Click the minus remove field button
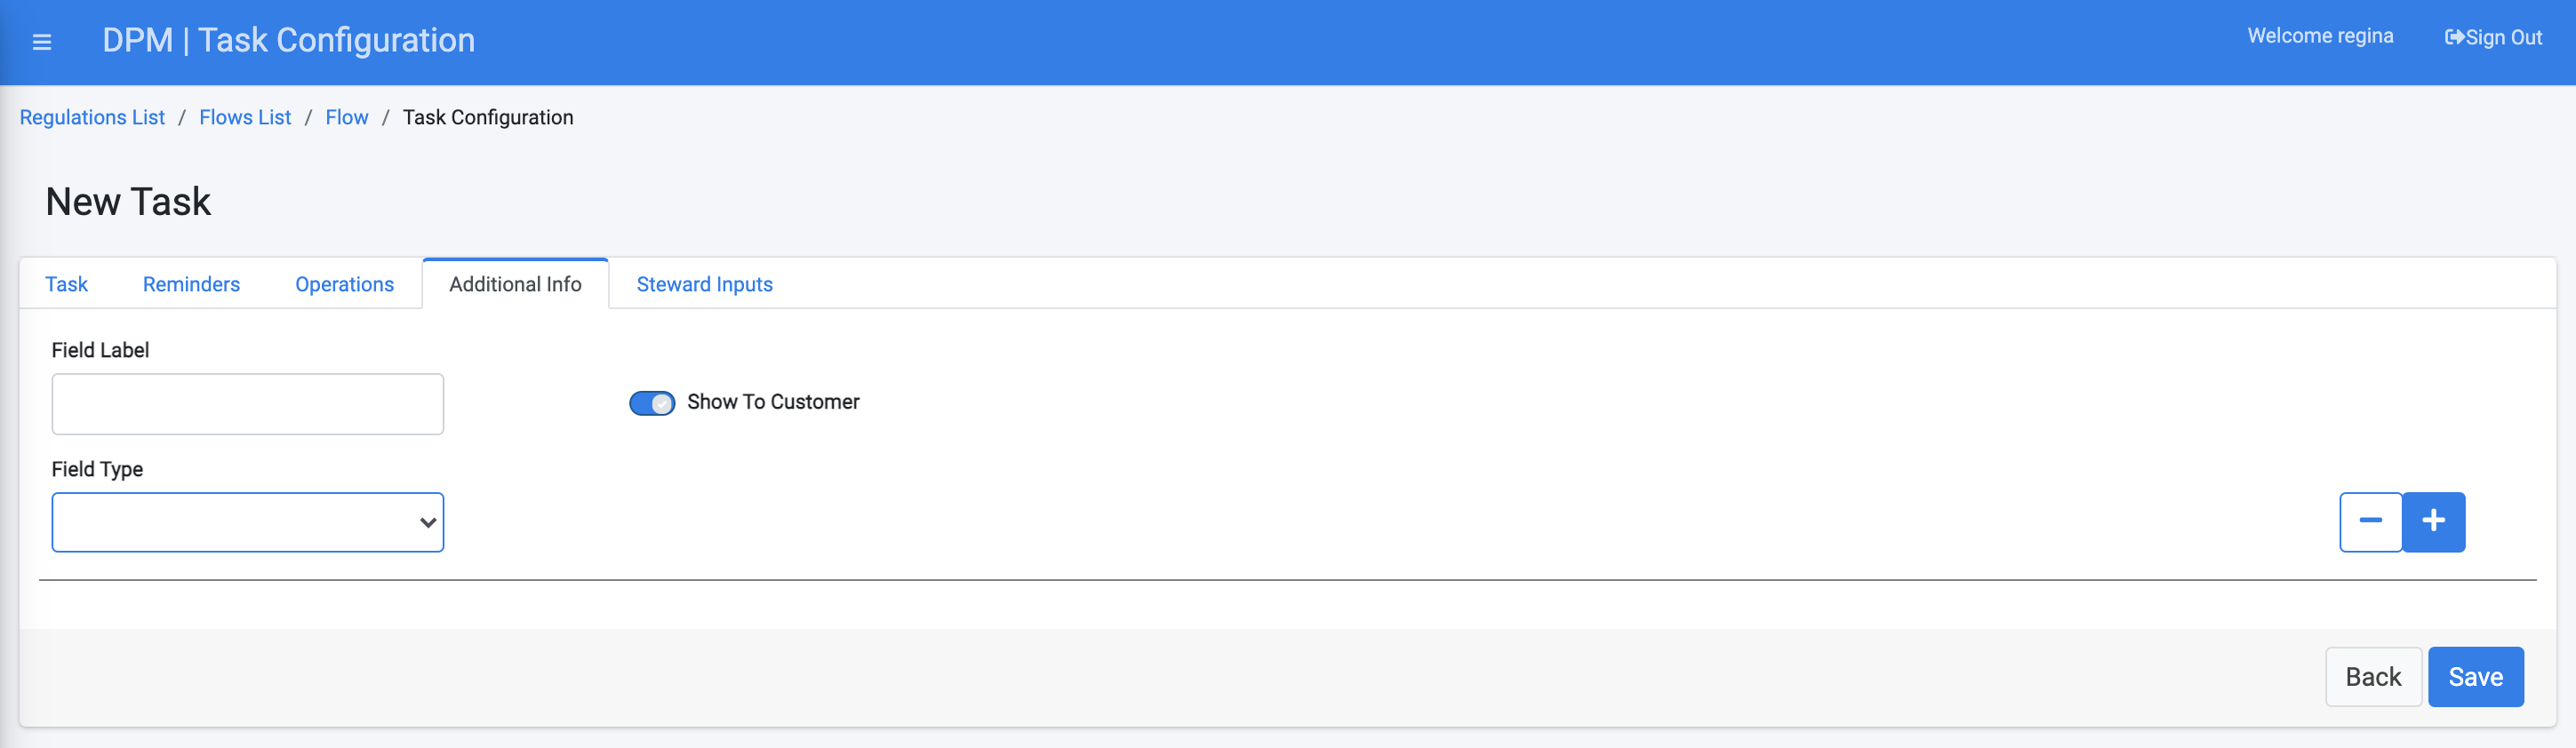 [2370, 521]
